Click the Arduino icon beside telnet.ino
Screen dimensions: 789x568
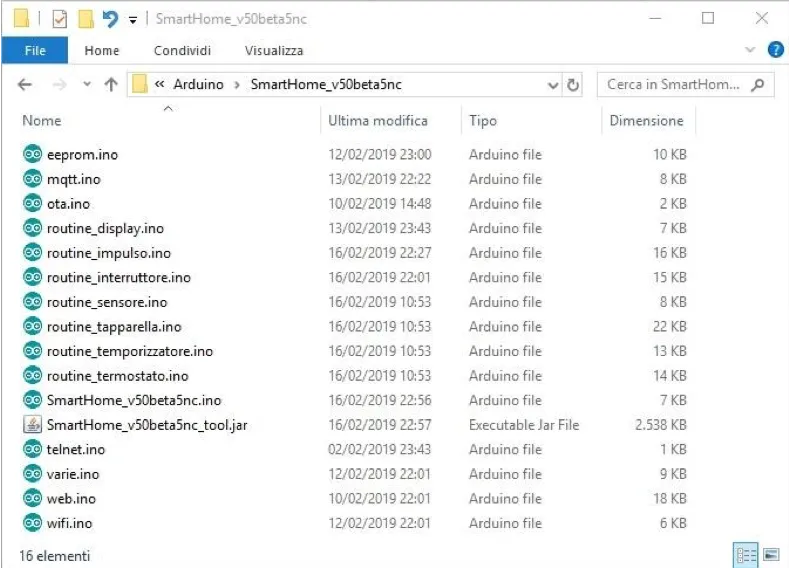[33, 449]
